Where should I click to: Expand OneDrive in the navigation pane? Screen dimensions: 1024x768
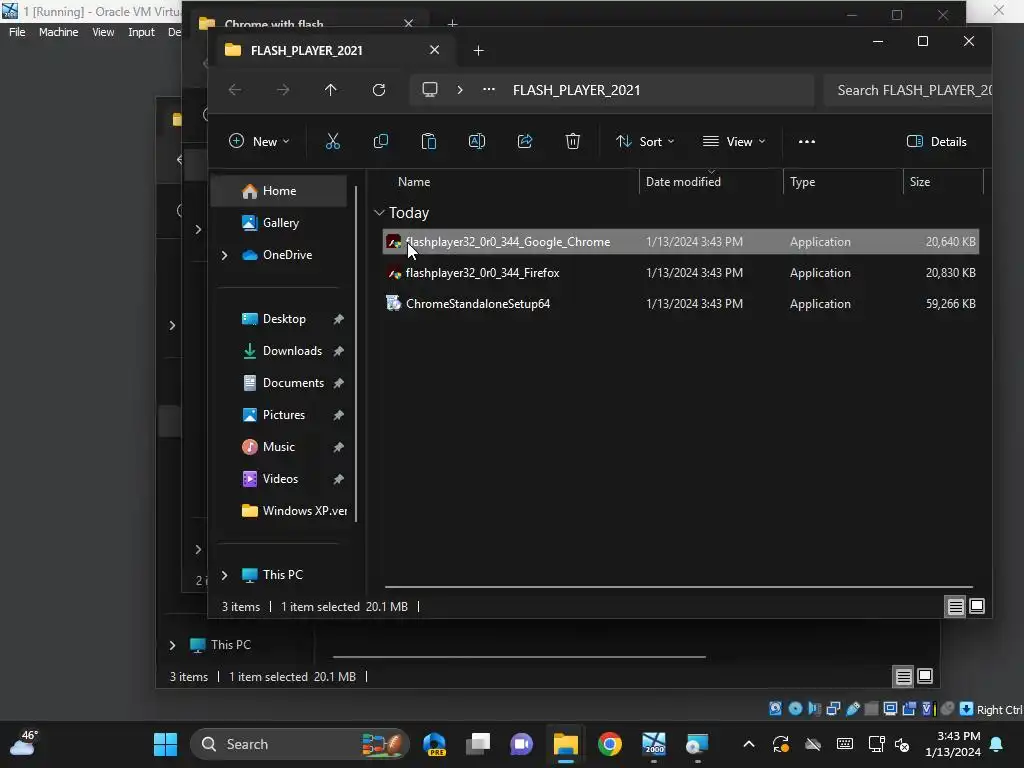(x=224, y=255)
